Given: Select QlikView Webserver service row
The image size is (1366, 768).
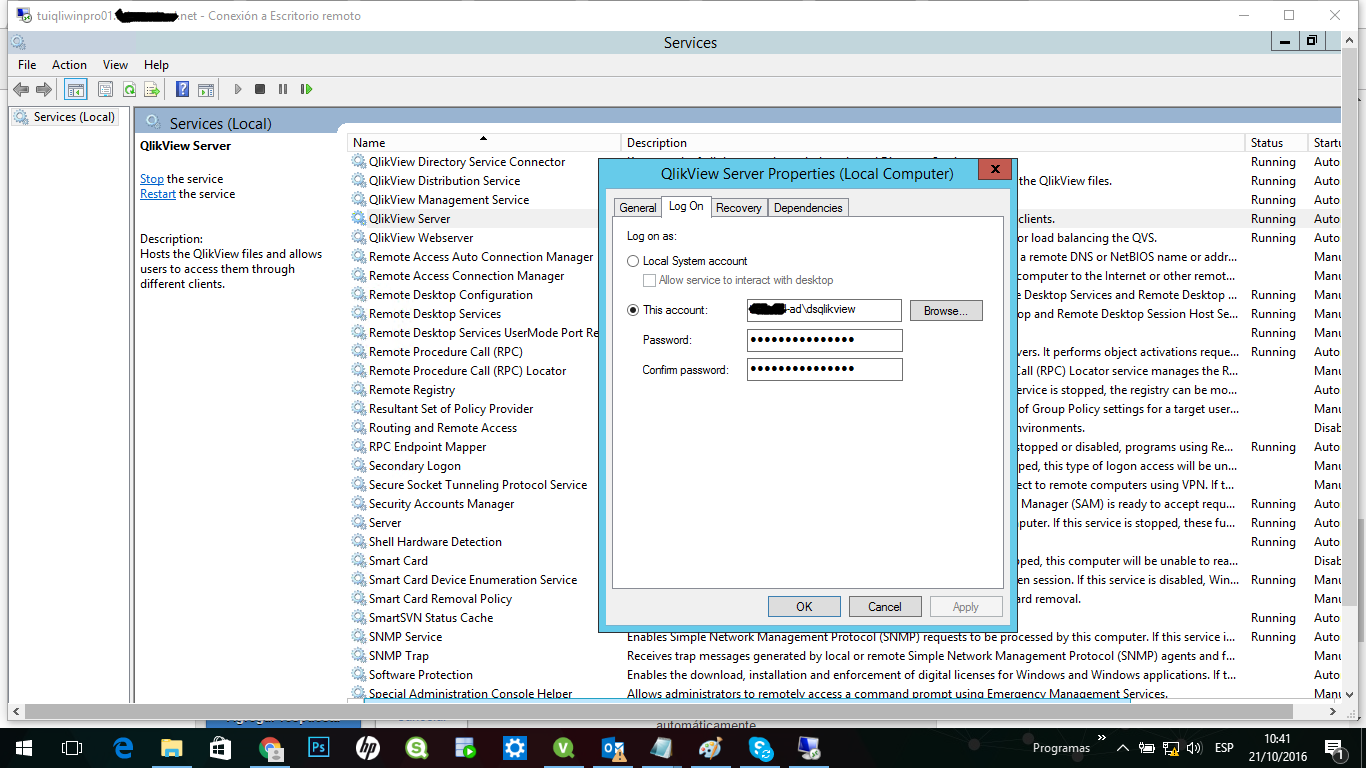Looking at the screenshot, I should tap(421, 238).
